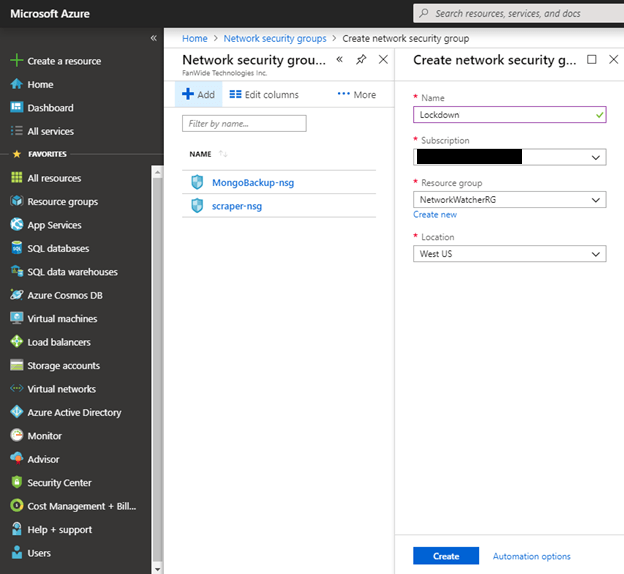The image size is (624, 574).
Task: Open the Advisor cloud icon
Action: [x=17, y=459]
